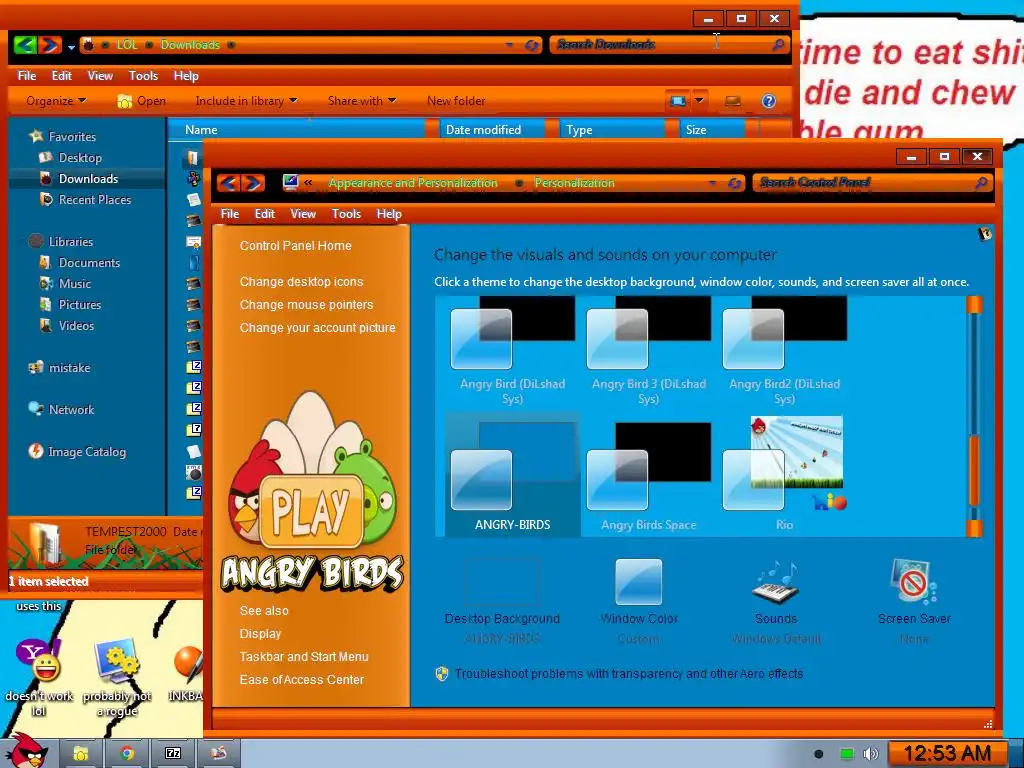Open the Edit menu in Personalization window
This screenshot has width=1024, height=768.
click(x=264, y=214)
